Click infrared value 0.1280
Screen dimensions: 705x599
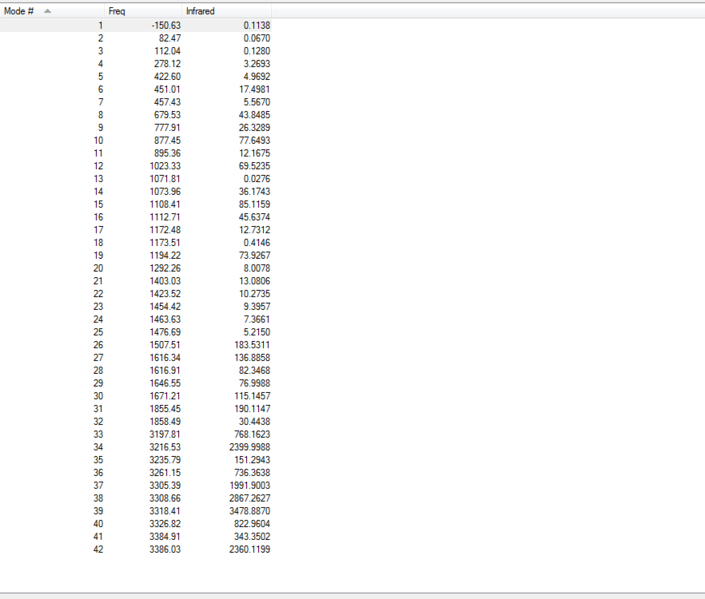coord(257,51)
